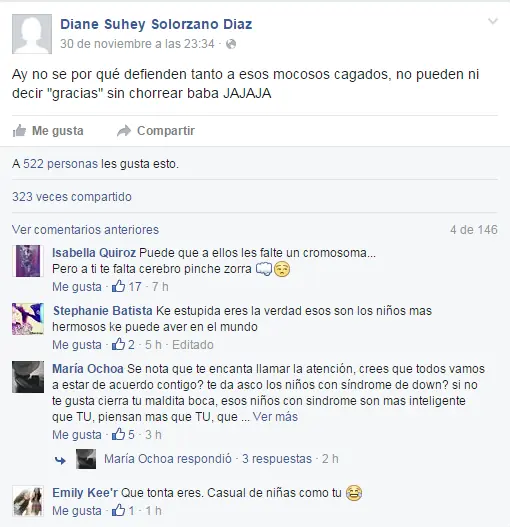This screenshot has width=510, height=527.
Task: Like Emily Kee'r comment via Me gusta
Action: (77, 511)
